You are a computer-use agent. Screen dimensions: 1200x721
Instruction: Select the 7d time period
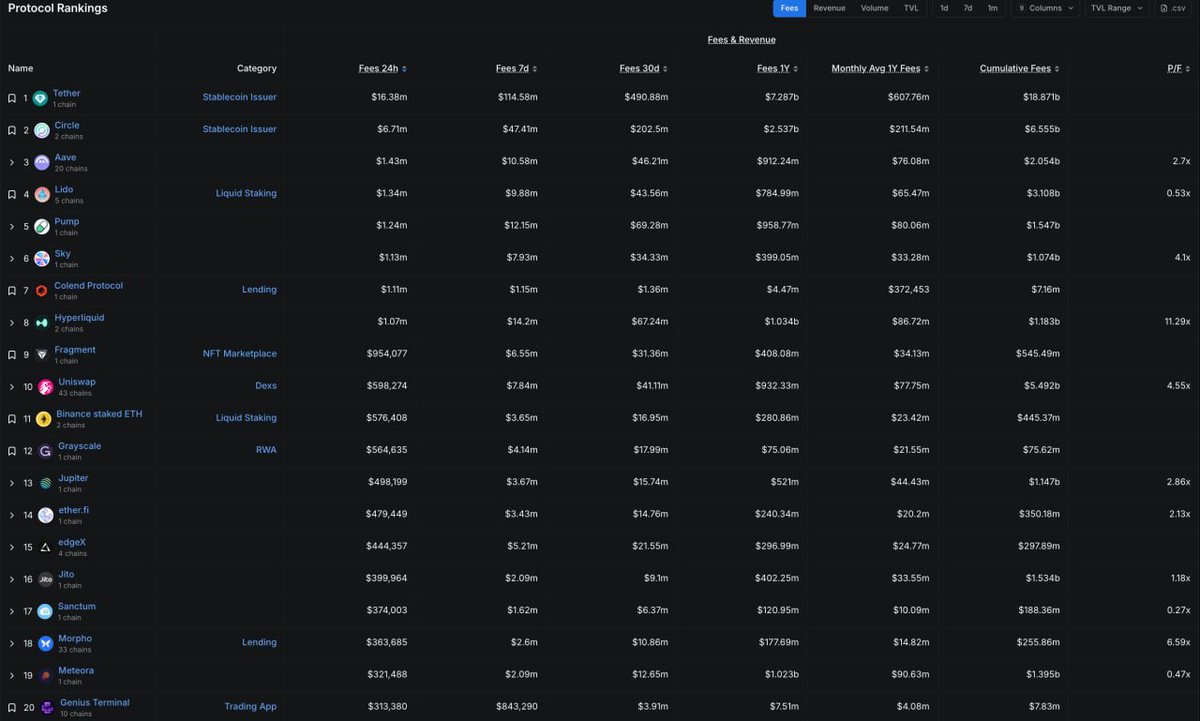pos(968,8)
